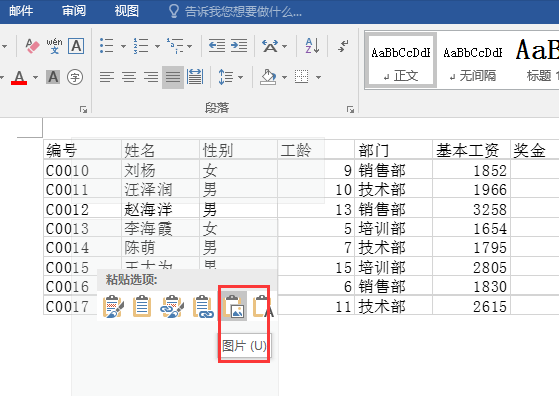Viewport: 559px width, 396px height.
Task: Click the 编号 header cell
Action: point(82,150)
